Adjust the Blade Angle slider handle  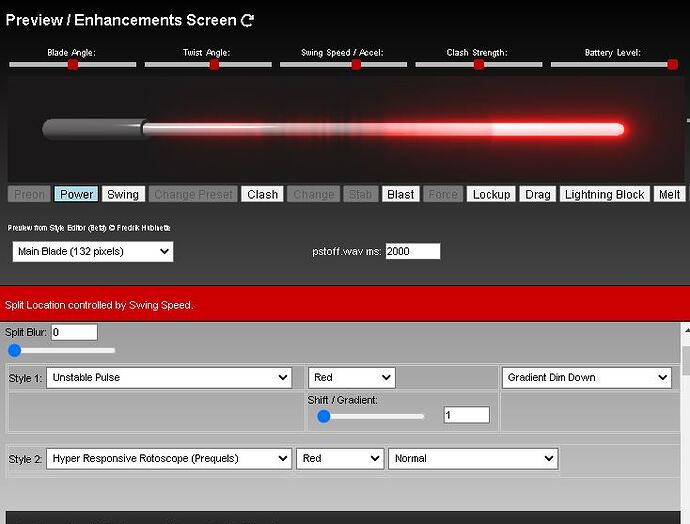pos(73,65)
